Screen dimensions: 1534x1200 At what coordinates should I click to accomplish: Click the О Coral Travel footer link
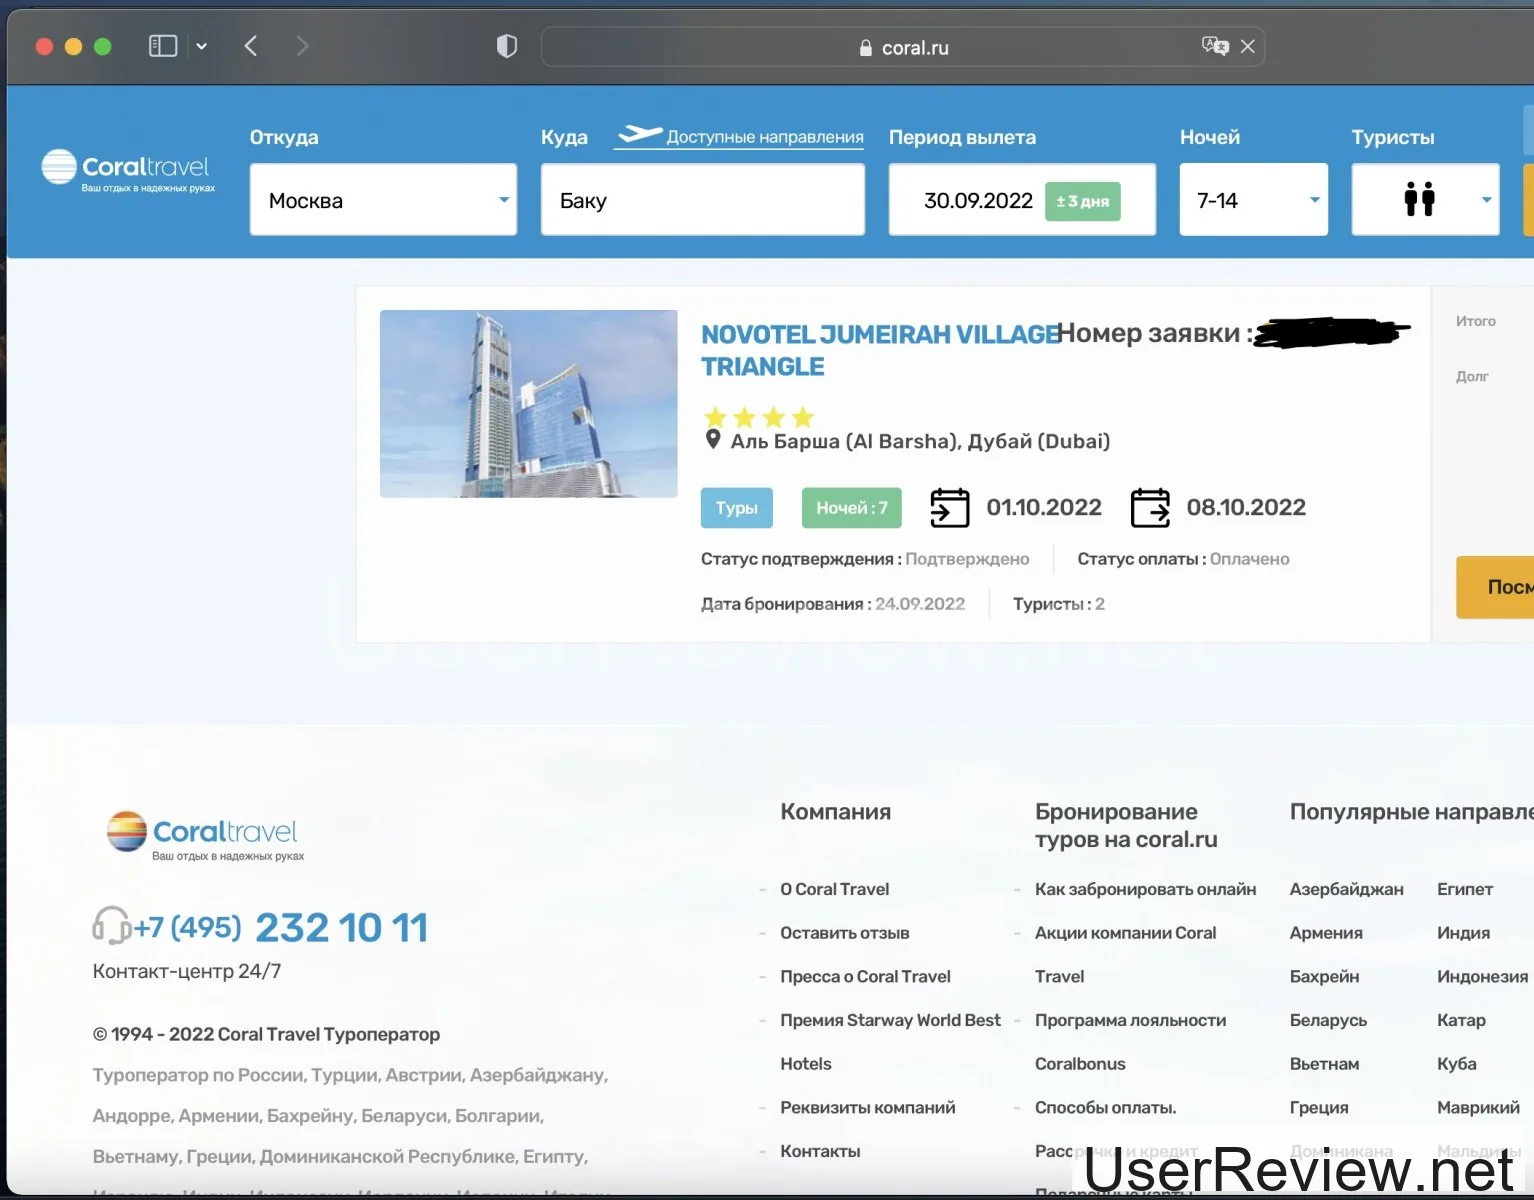pos(834,889)
